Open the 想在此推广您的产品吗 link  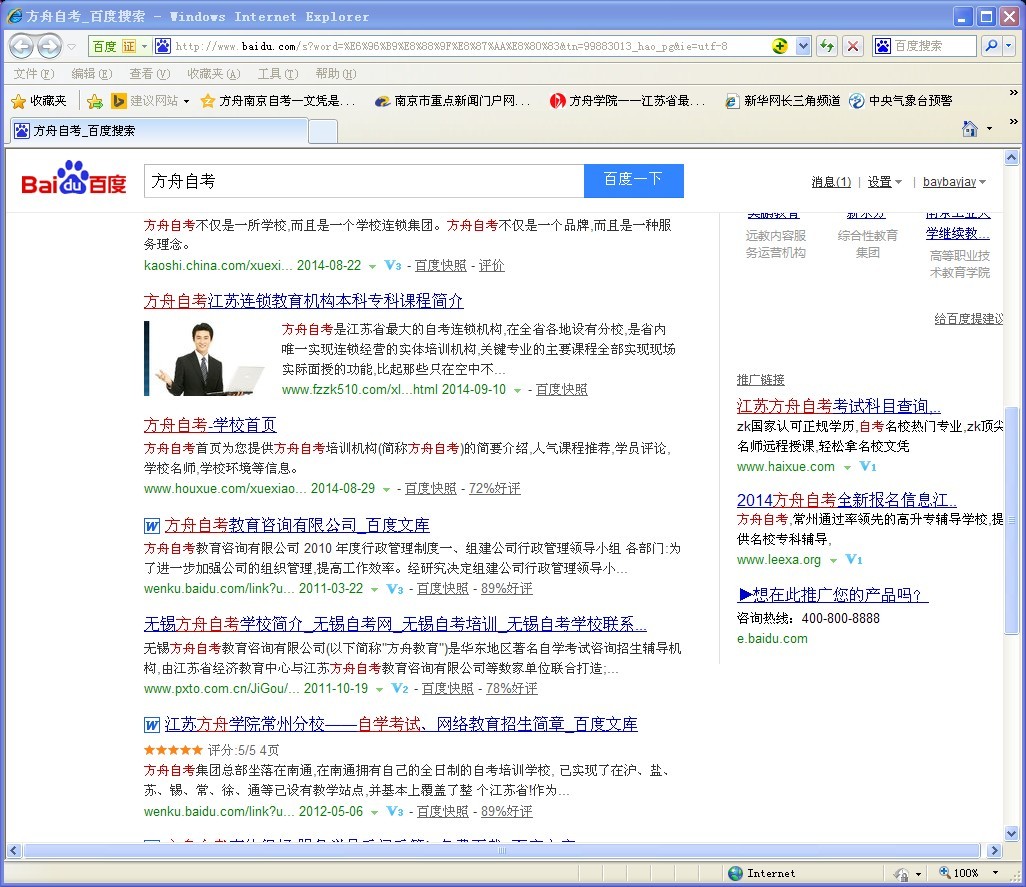click(x=832, y=595)
